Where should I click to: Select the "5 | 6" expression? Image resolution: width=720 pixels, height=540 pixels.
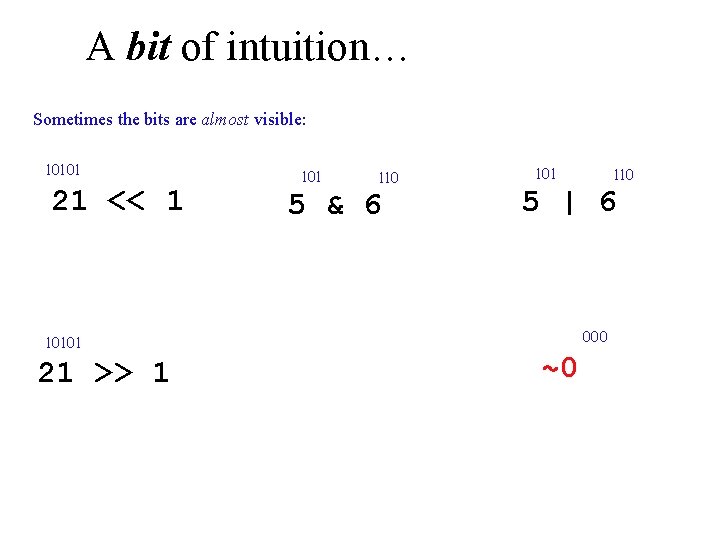tap(569, 202)
